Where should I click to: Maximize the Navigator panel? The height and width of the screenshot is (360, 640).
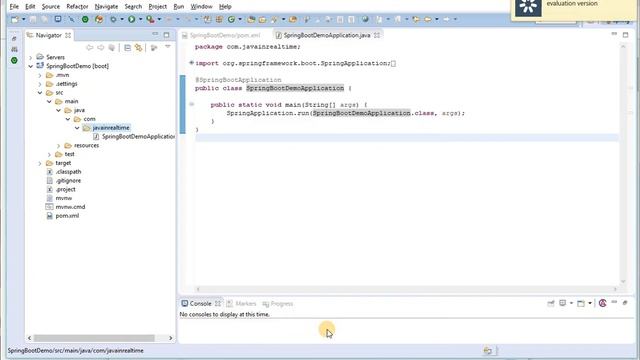[x=166, y=35]
